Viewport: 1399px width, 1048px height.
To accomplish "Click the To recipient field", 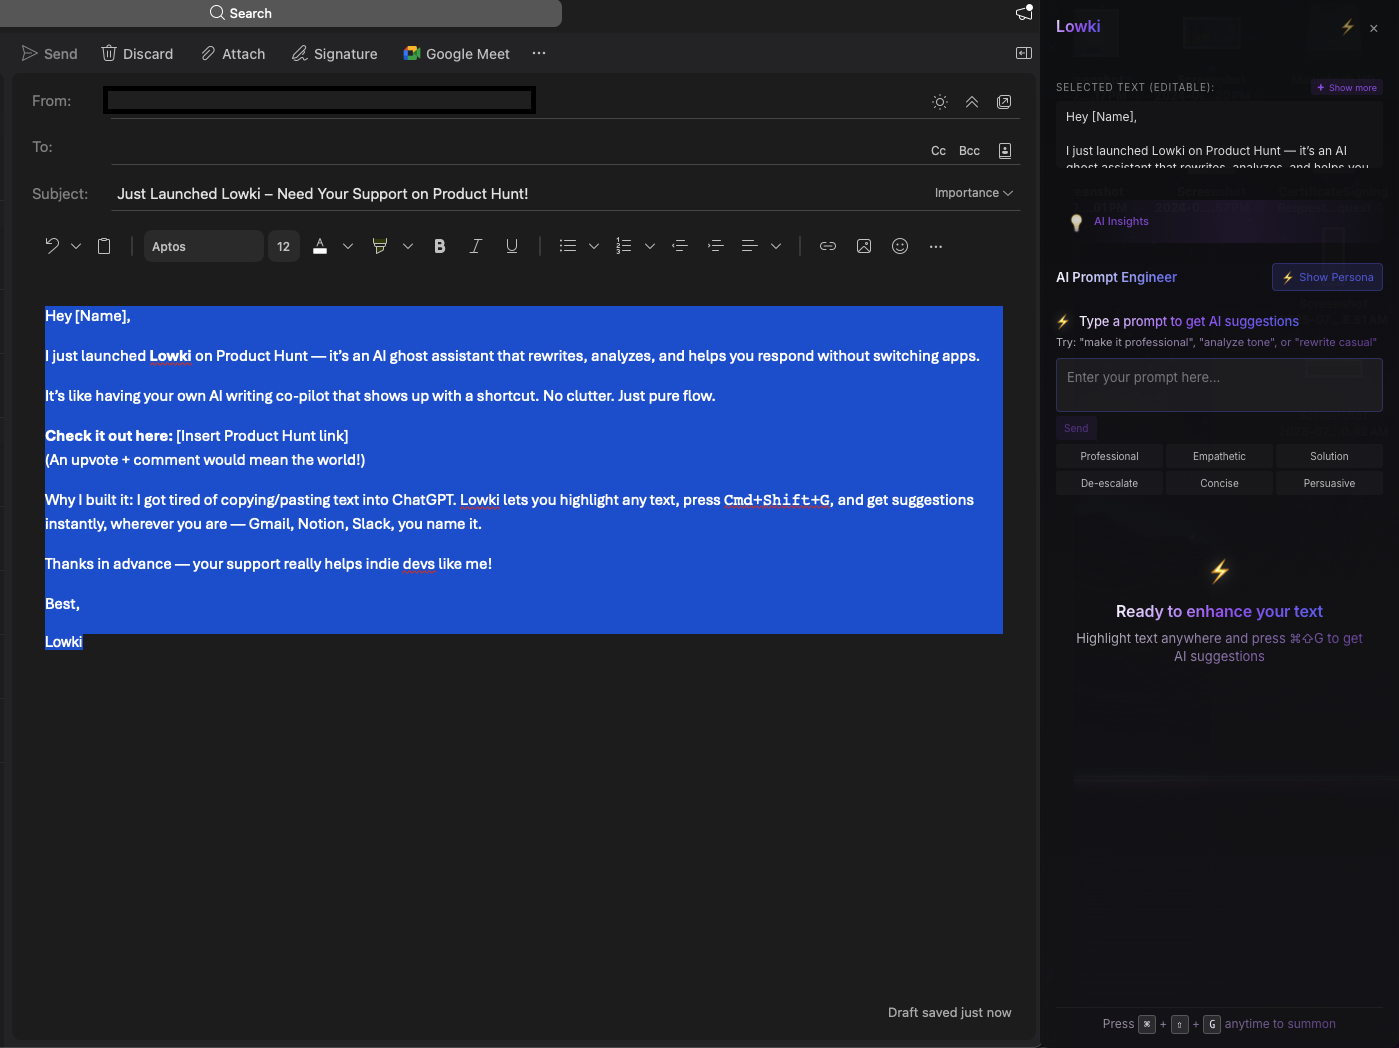I will click(x=515, y=148).
